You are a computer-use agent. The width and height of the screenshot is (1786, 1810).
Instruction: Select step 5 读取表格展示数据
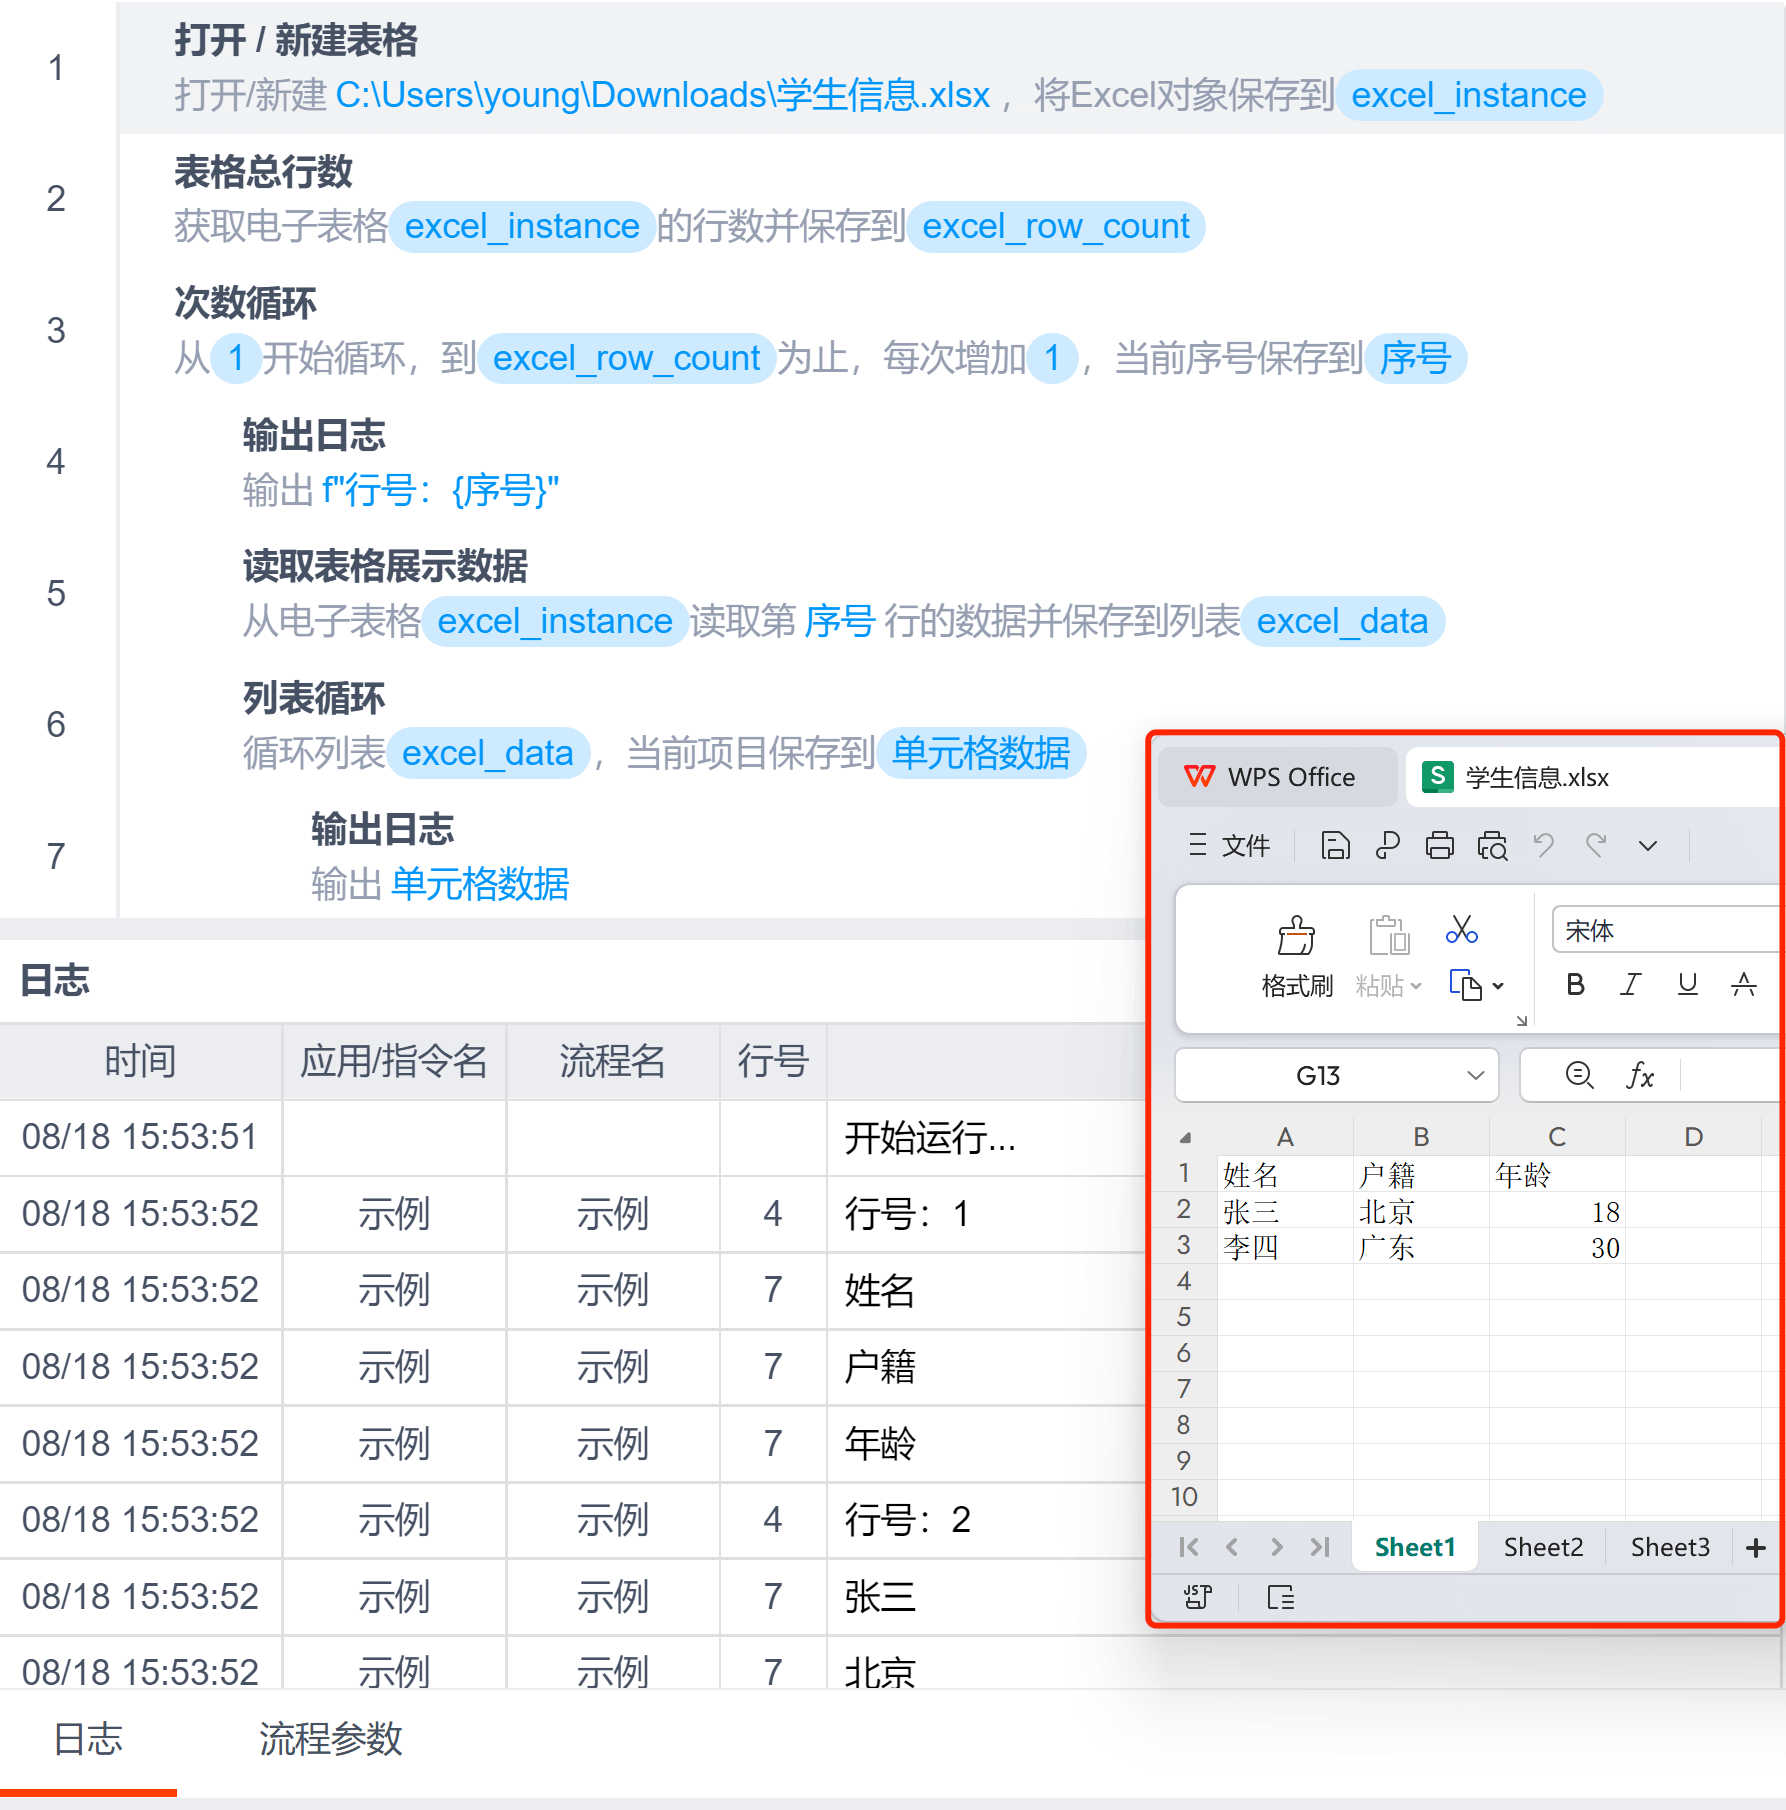(x=385, y=567)
